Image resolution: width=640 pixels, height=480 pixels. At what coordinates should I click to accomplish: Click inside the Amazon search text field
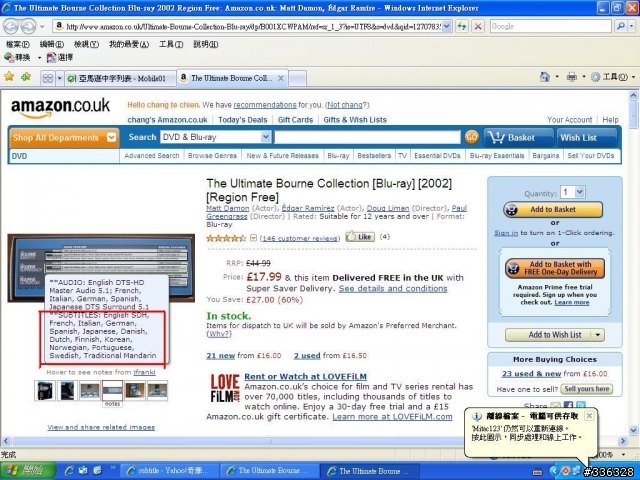367,137
